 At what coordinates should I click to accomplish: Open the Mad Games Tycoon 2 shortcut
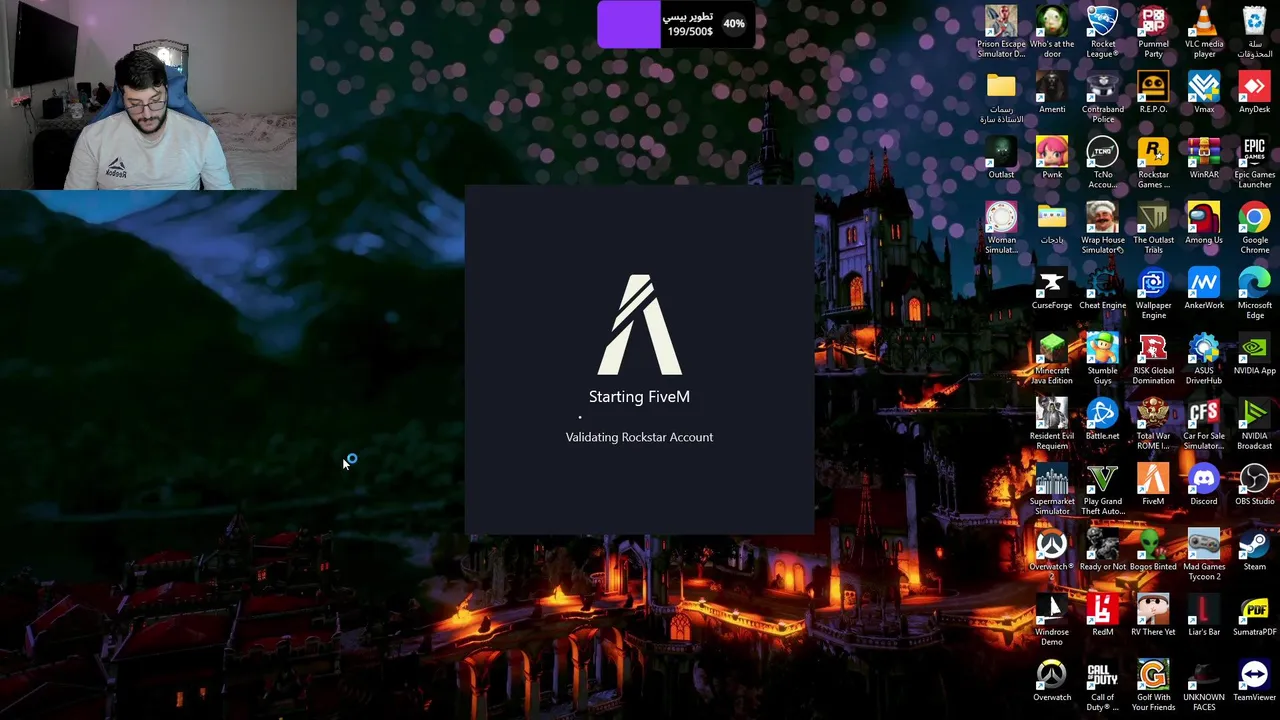(x=1204, y=555)
